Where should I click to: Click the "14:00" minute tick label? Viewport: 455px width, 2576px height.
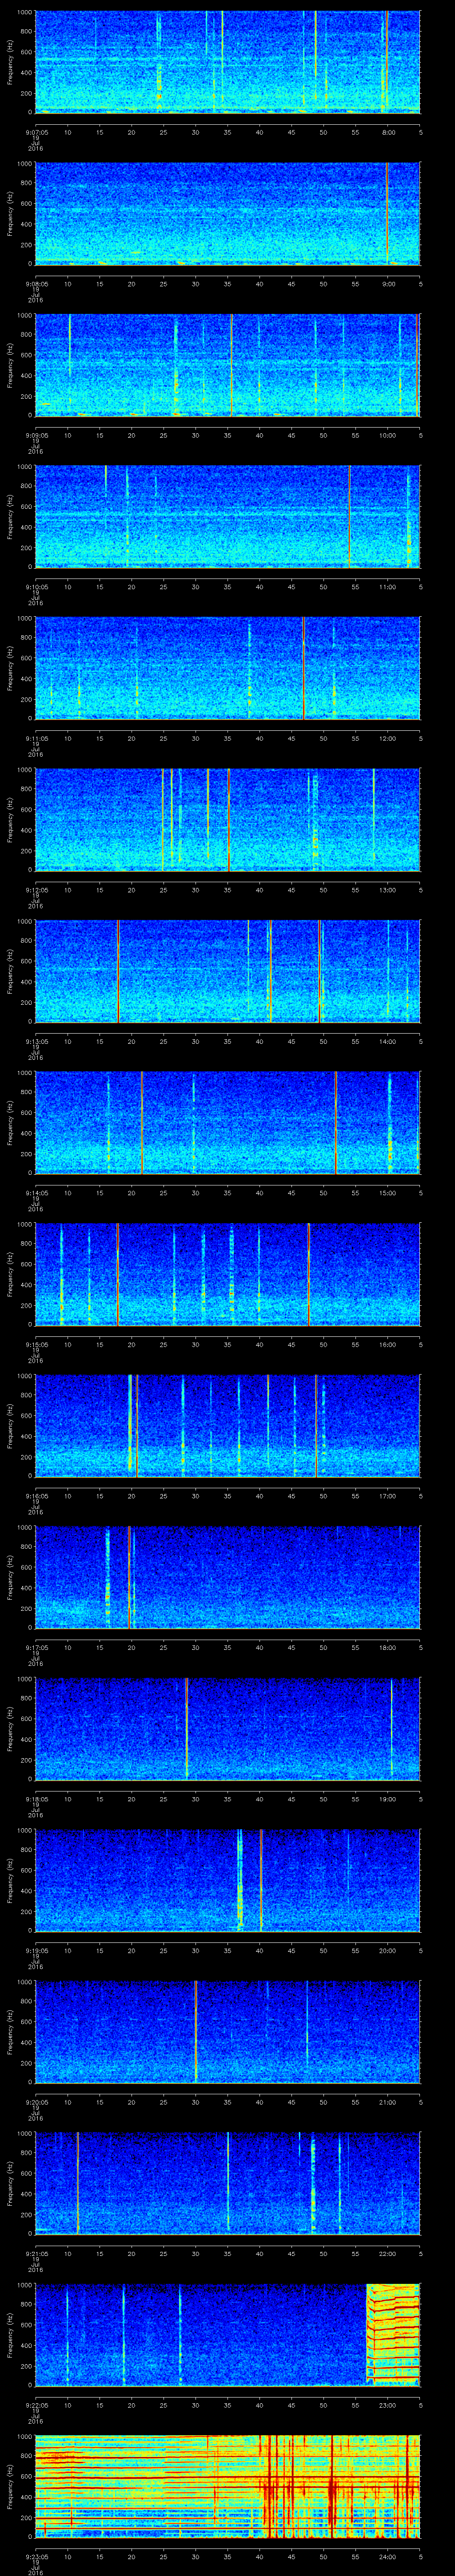[388, 1041]
